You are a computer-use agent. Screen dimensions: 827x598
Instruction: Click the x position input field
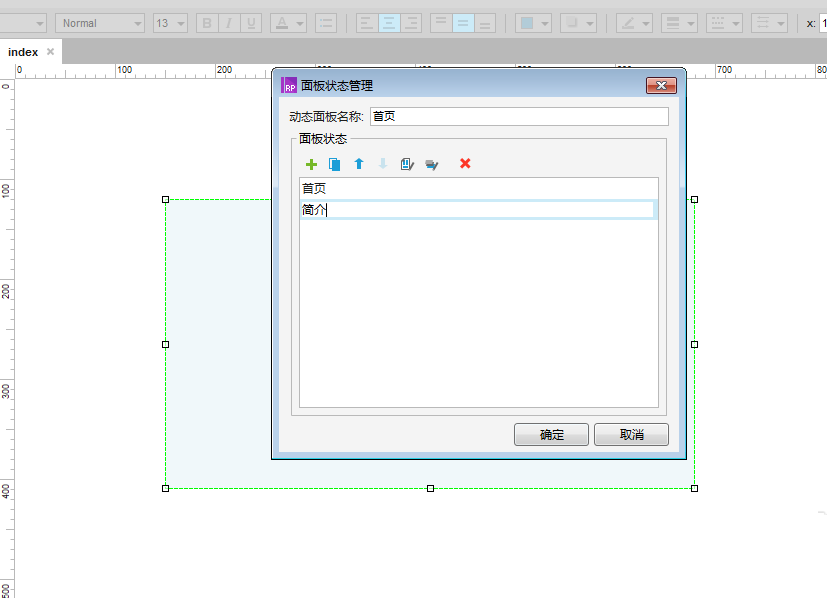click(x=823, y=23)
